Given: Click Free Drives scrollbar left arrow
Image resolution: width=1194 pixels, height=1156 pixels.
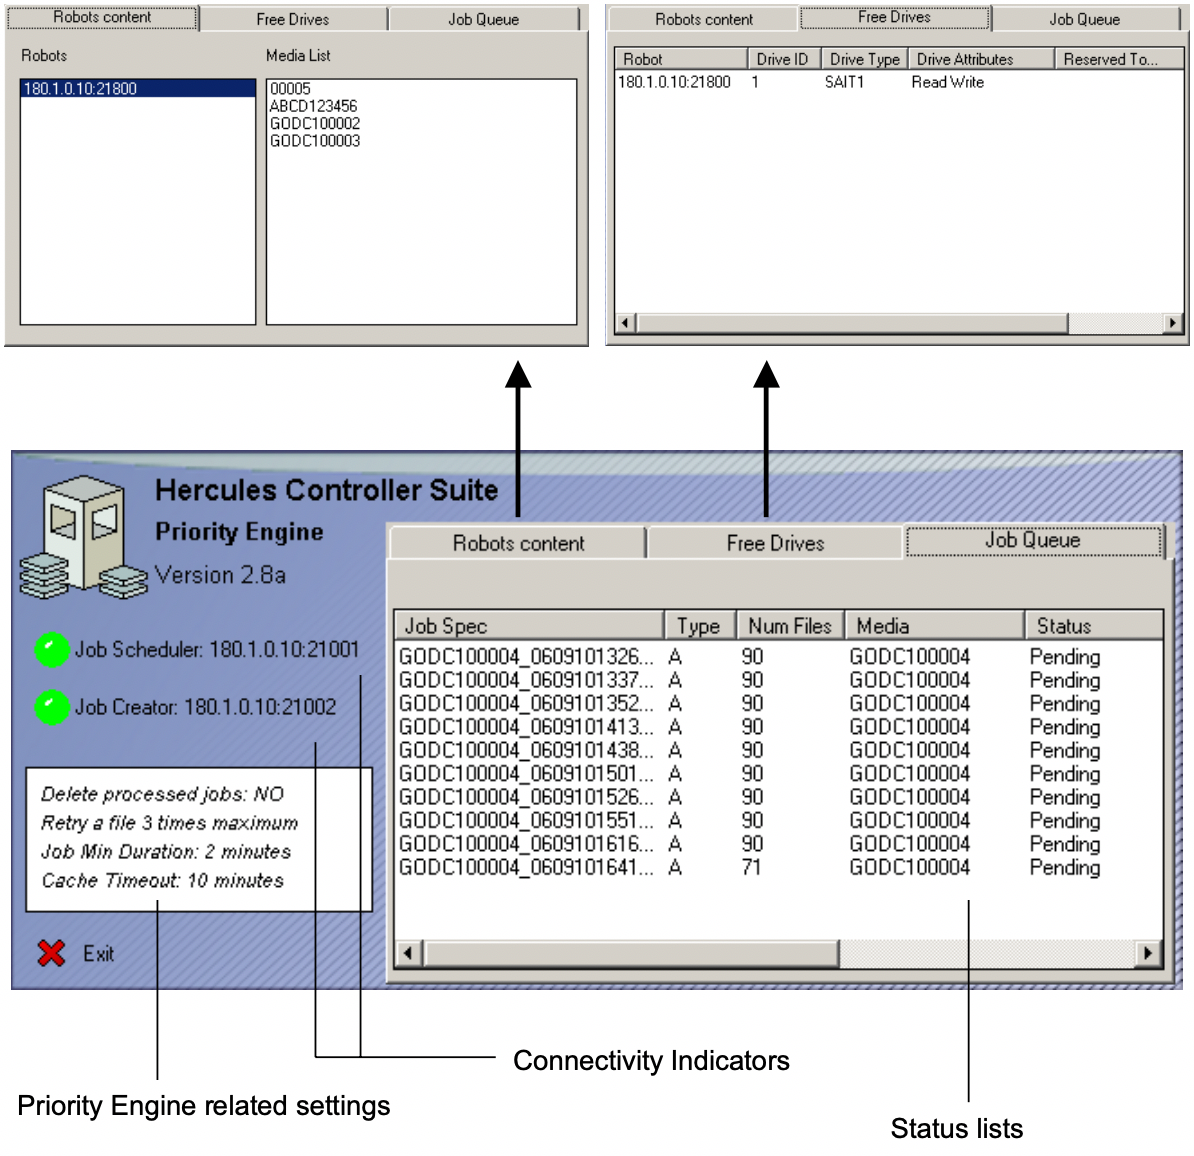Looking at the screenshot, I should 625,323.
